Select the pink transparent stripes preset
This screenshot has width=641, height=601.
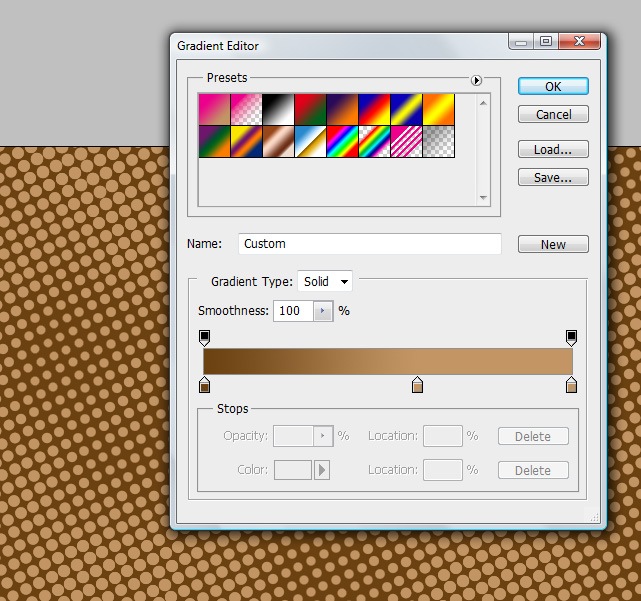point(407,140)
